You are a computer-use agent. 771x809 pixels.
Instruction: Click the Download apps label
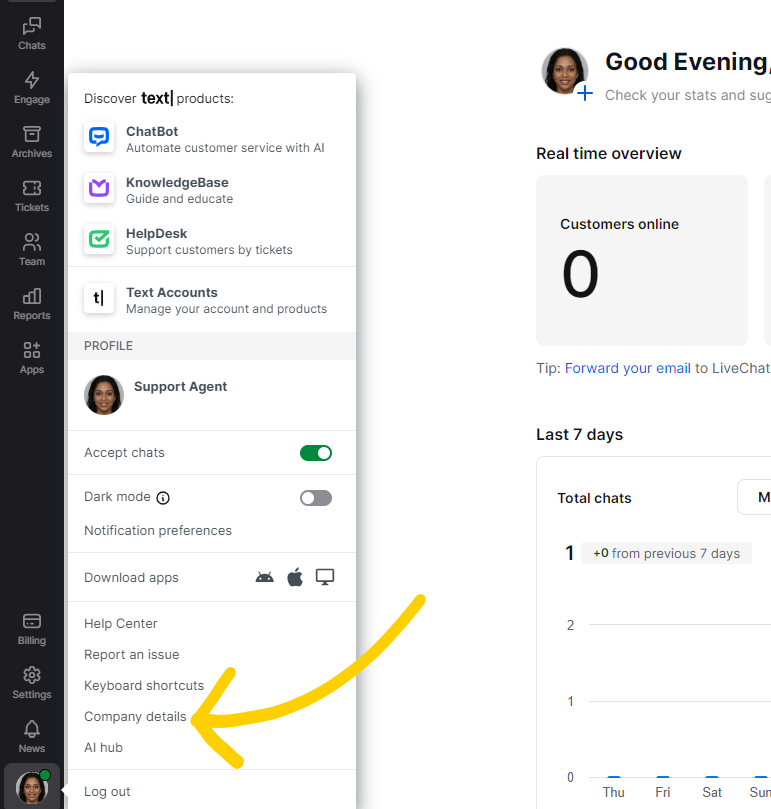(x=131, y=577)
